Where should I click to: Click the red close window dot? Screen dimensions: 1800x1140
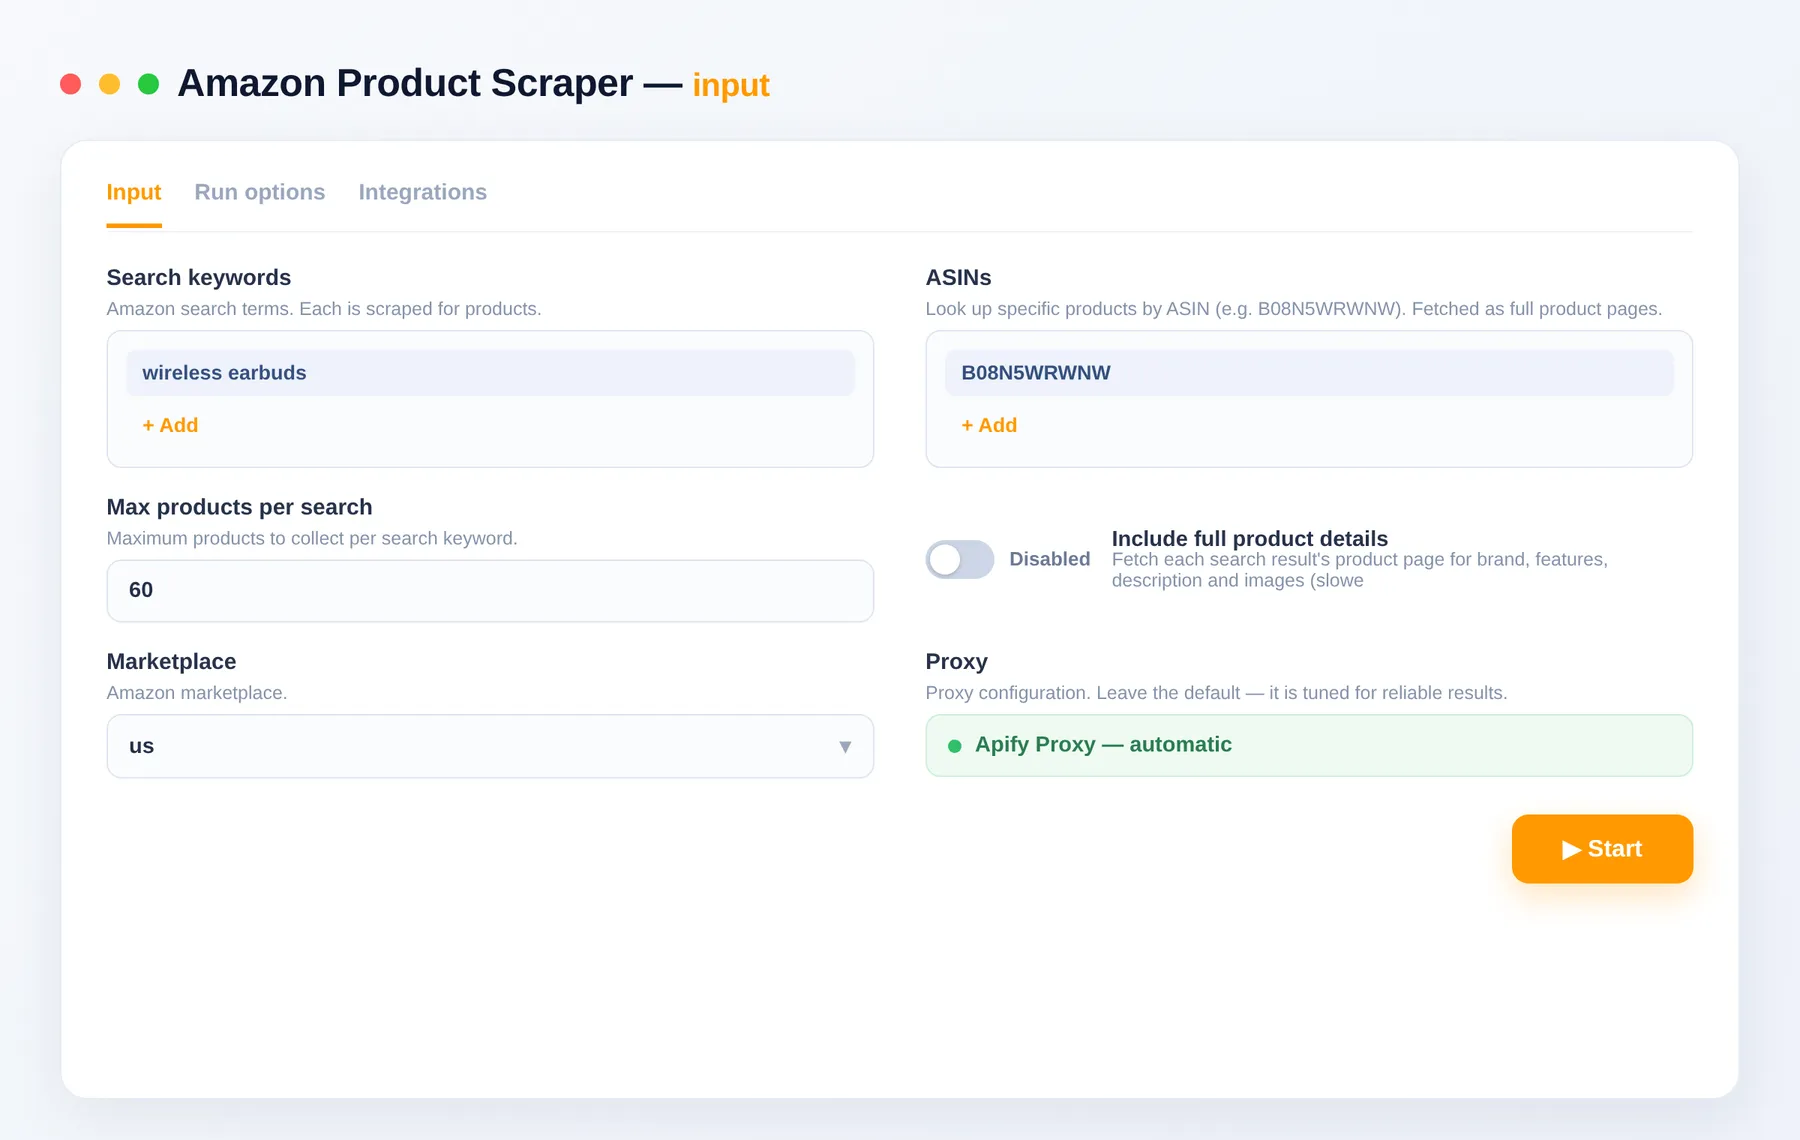(x=70, y=84)
